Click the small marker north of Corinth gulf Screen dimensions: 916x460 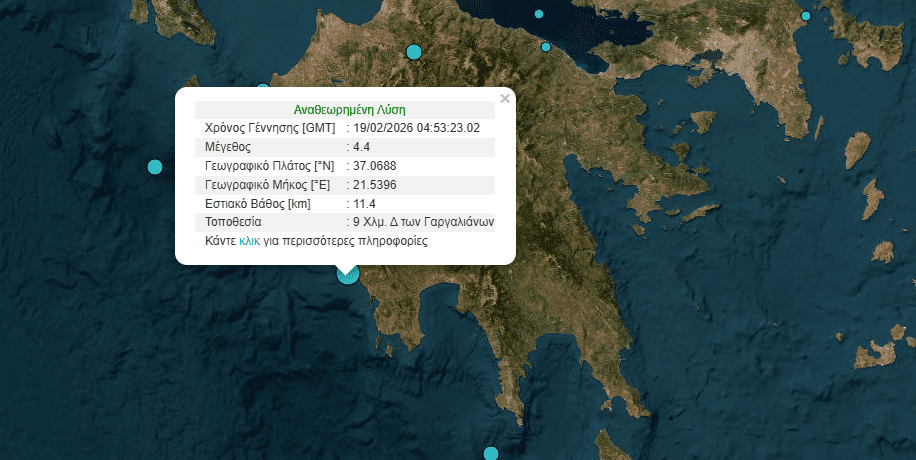coord(539,14)
